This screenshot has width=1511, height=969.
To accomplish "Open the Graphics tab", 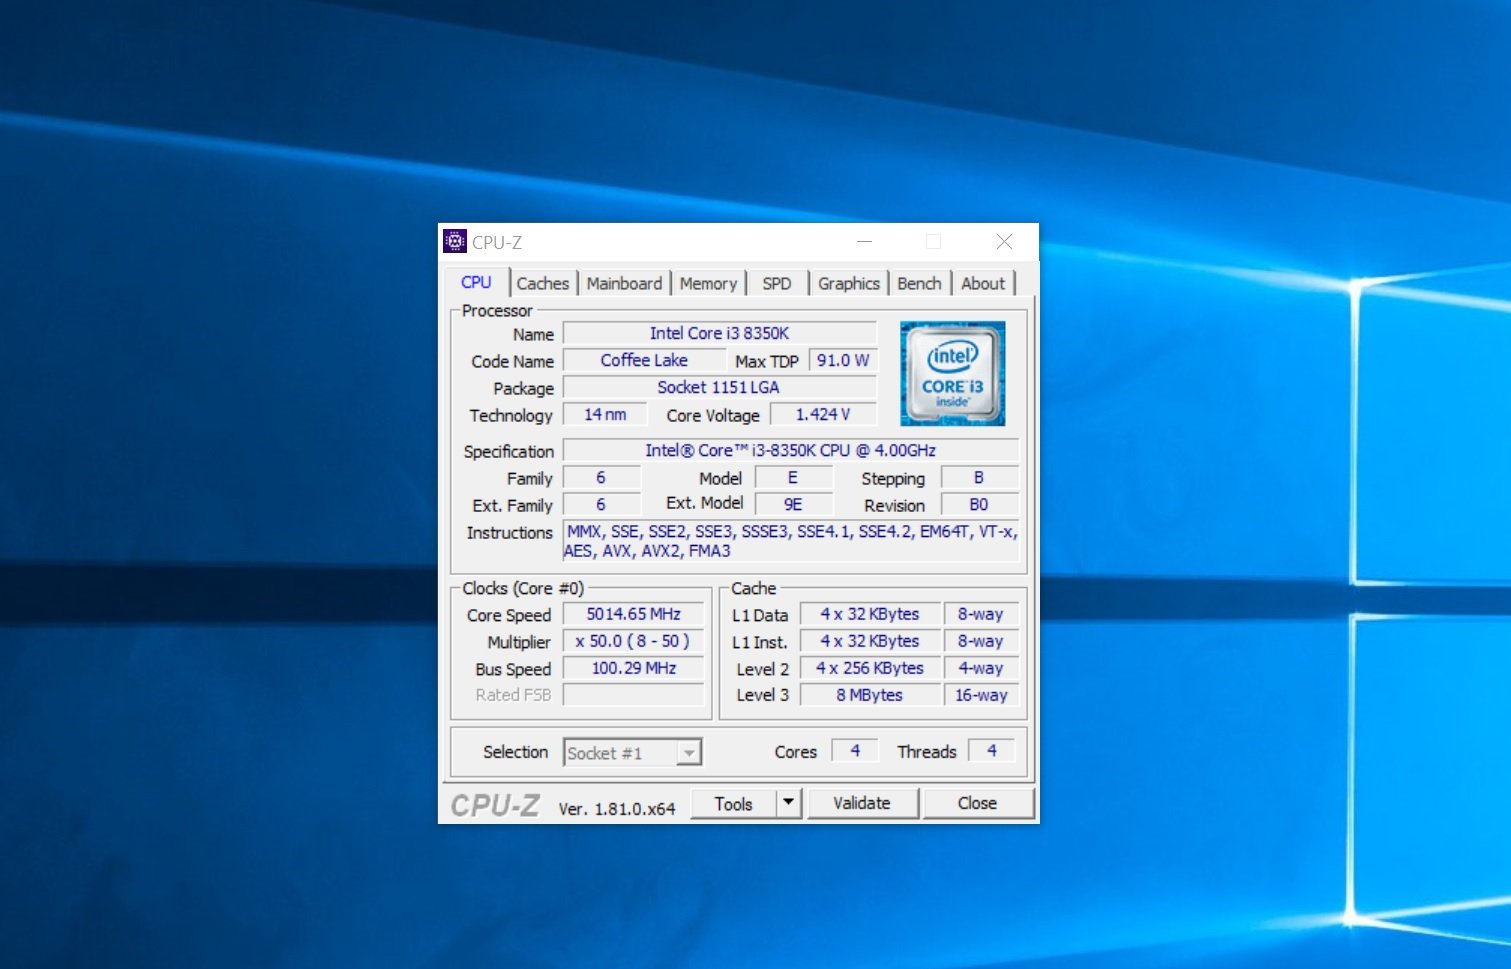I will click(x=849, y=284).
